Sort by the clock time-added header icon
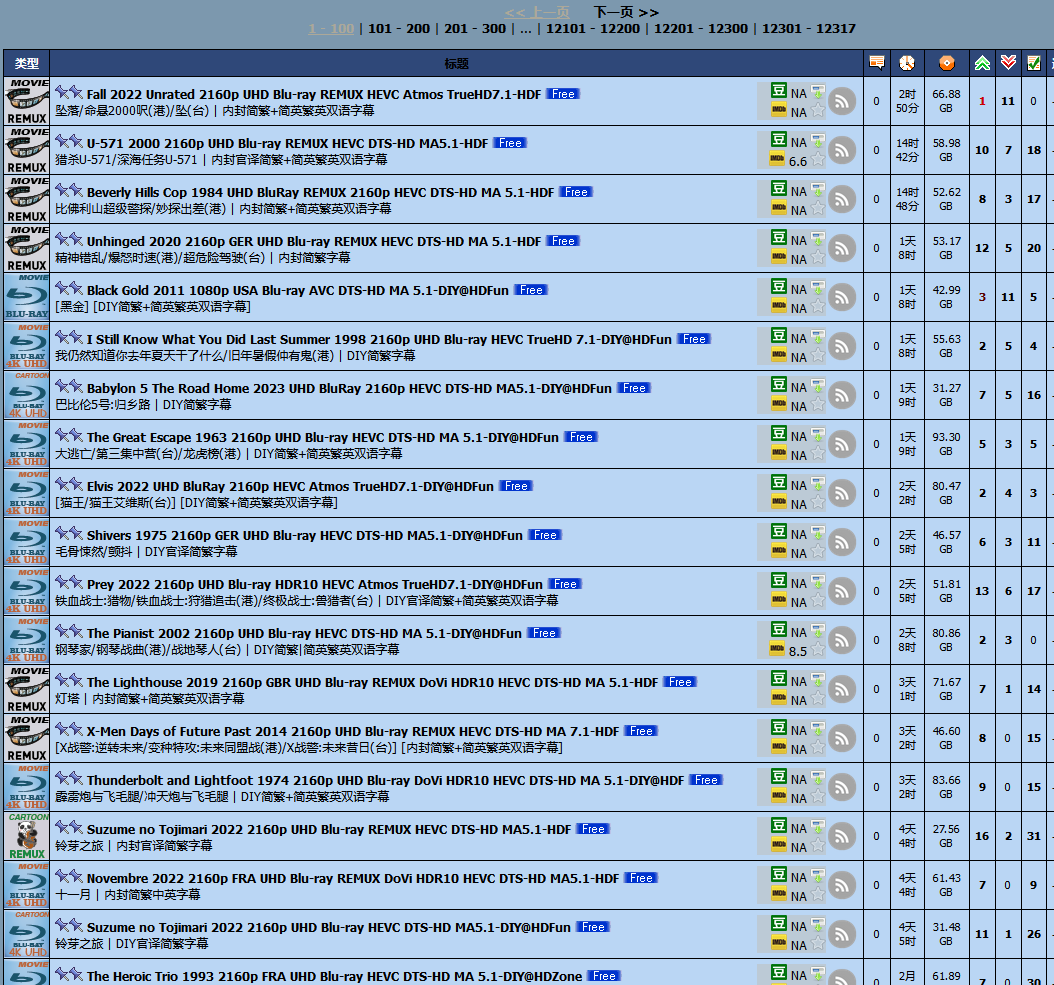The image size is (1054, 985). point(907,63)
